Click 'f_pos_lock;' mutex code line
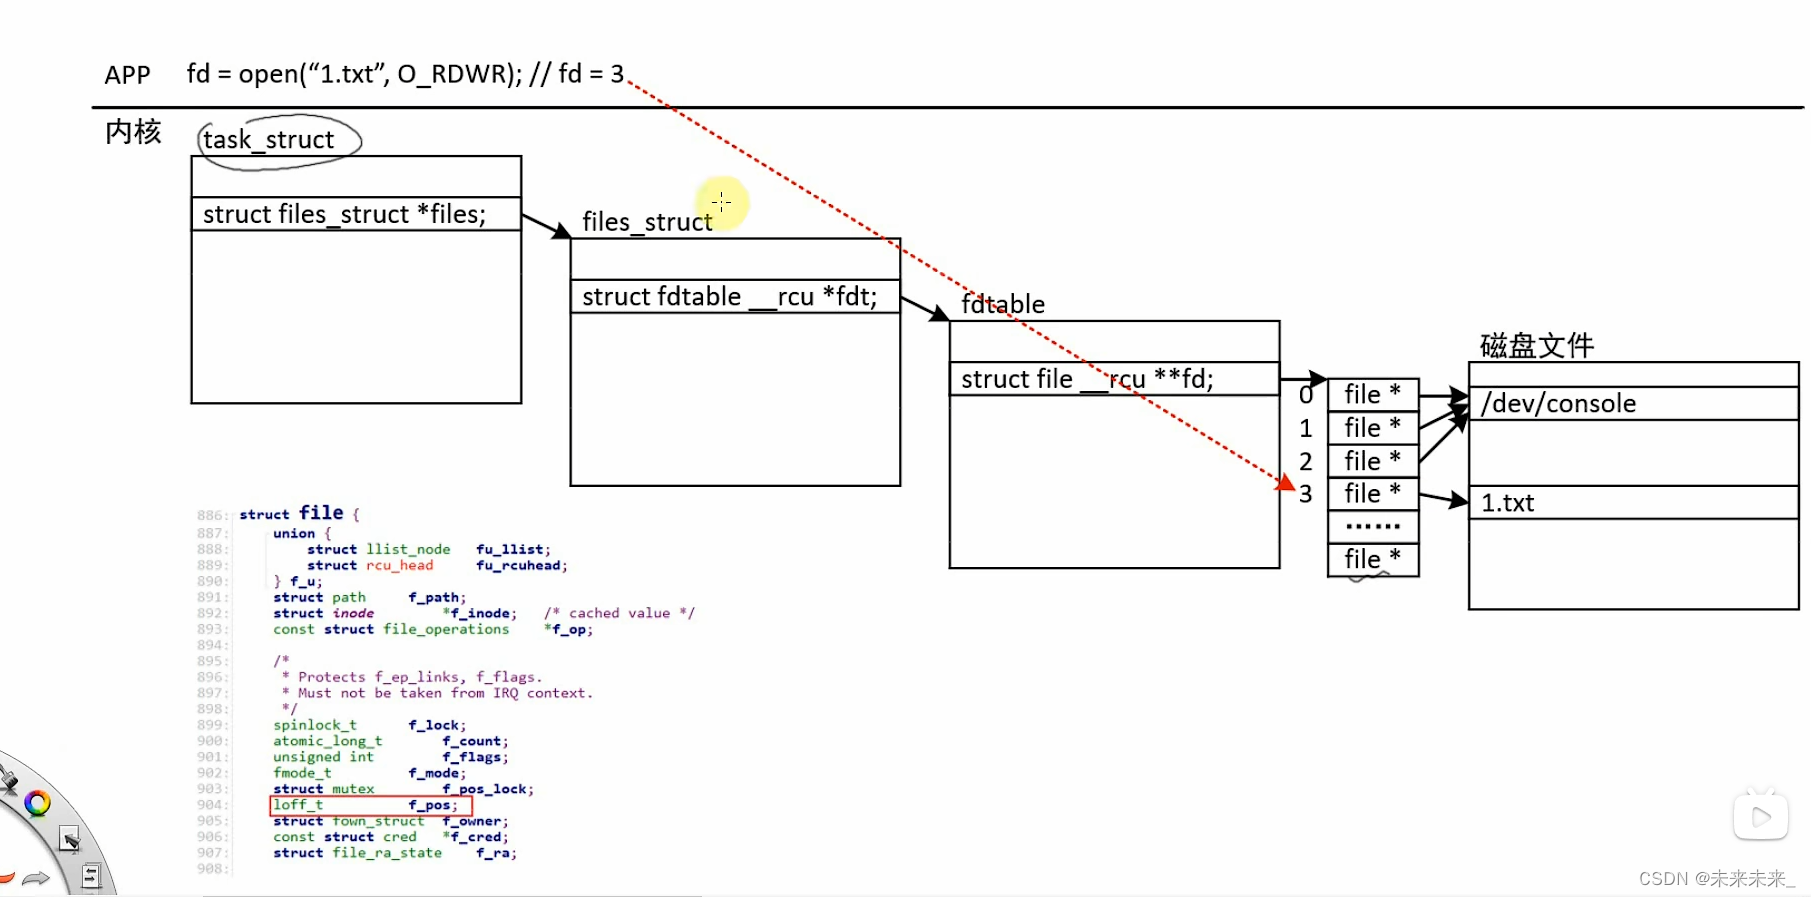 404,789
